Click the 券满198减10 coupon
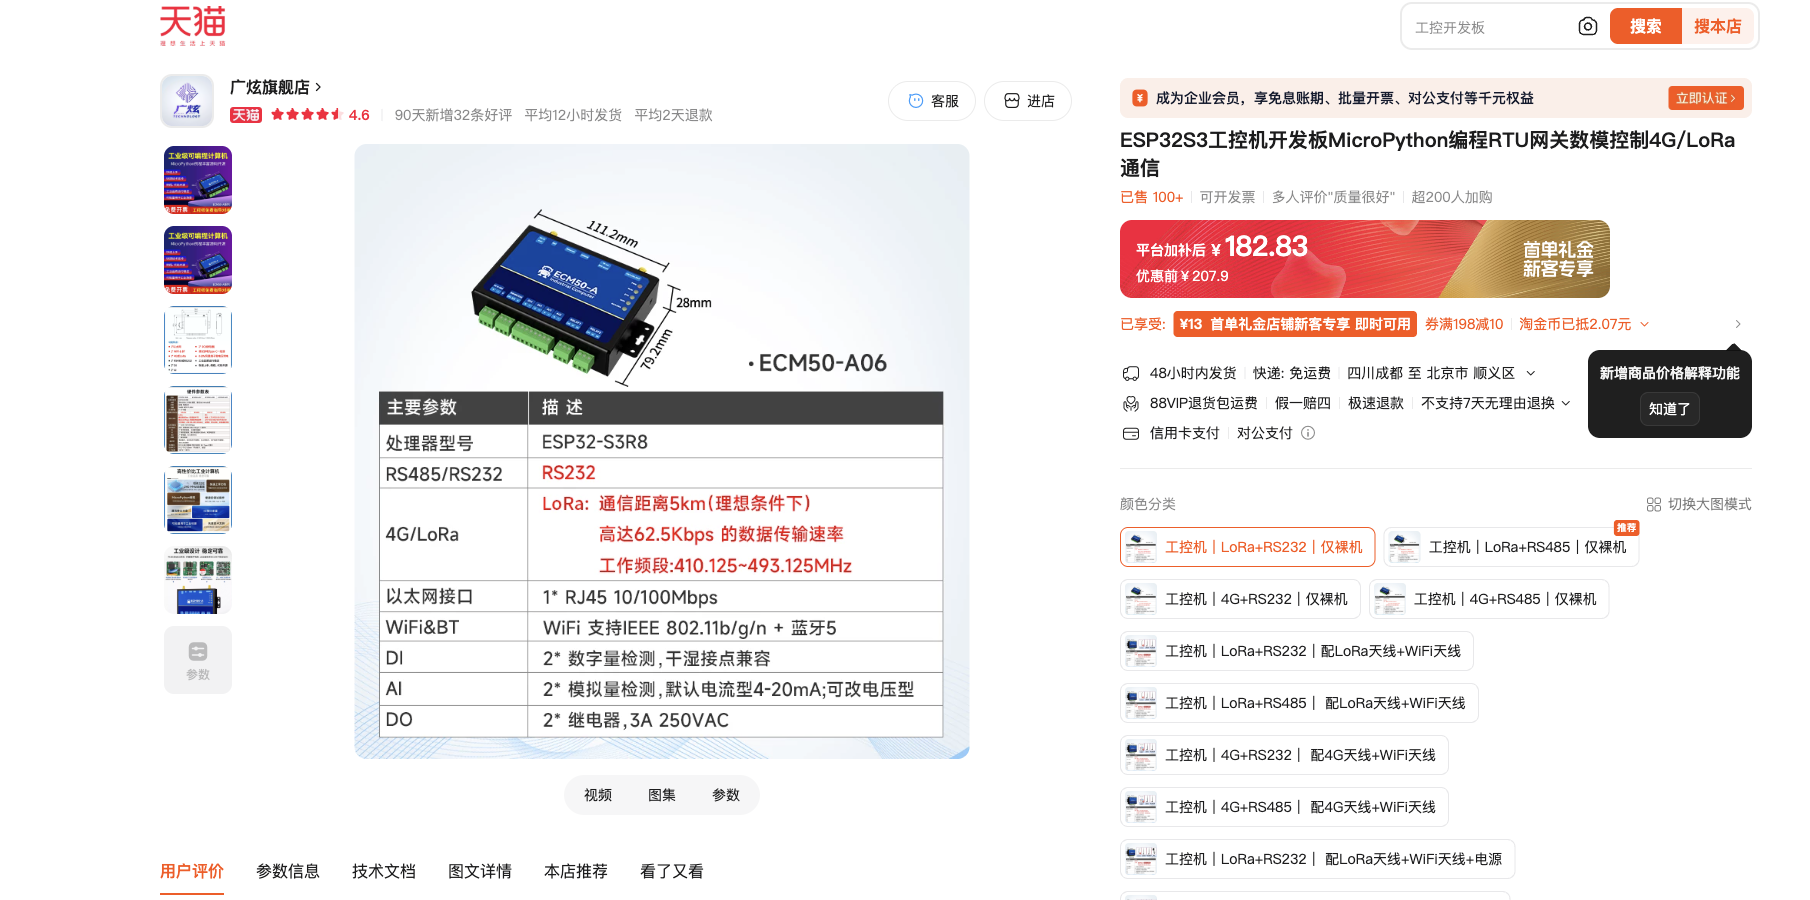 click(1464, 324)
